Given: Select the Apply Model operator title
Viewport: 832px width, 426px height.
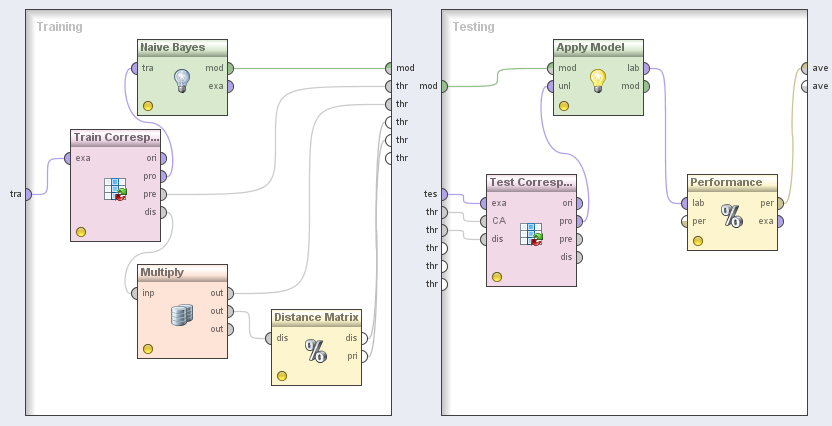Looking at the screenshot, I should pyautogui.click(x=592, y=47).
